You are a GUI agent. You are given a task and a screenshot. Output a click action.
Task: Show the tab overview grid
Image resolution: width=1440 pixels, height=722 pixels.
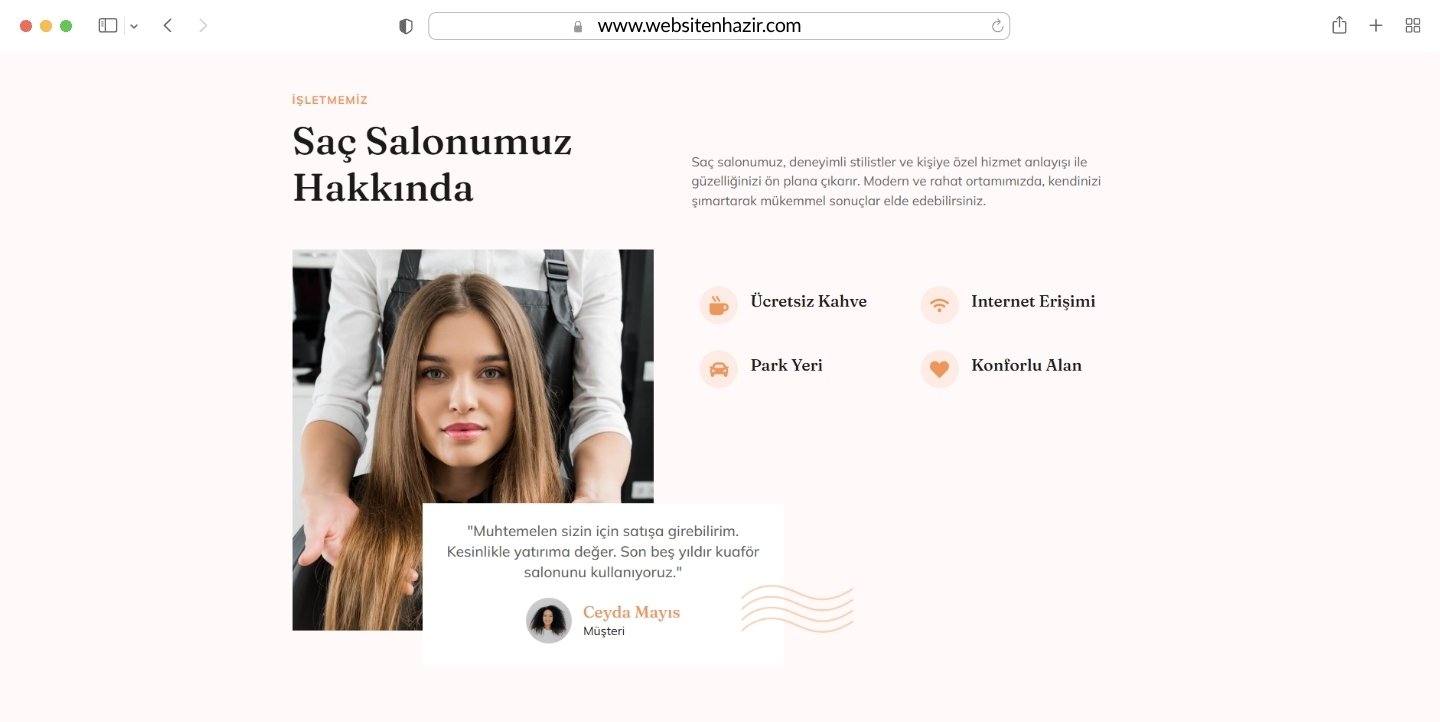pyautogui.click(x=1413, y=26)
